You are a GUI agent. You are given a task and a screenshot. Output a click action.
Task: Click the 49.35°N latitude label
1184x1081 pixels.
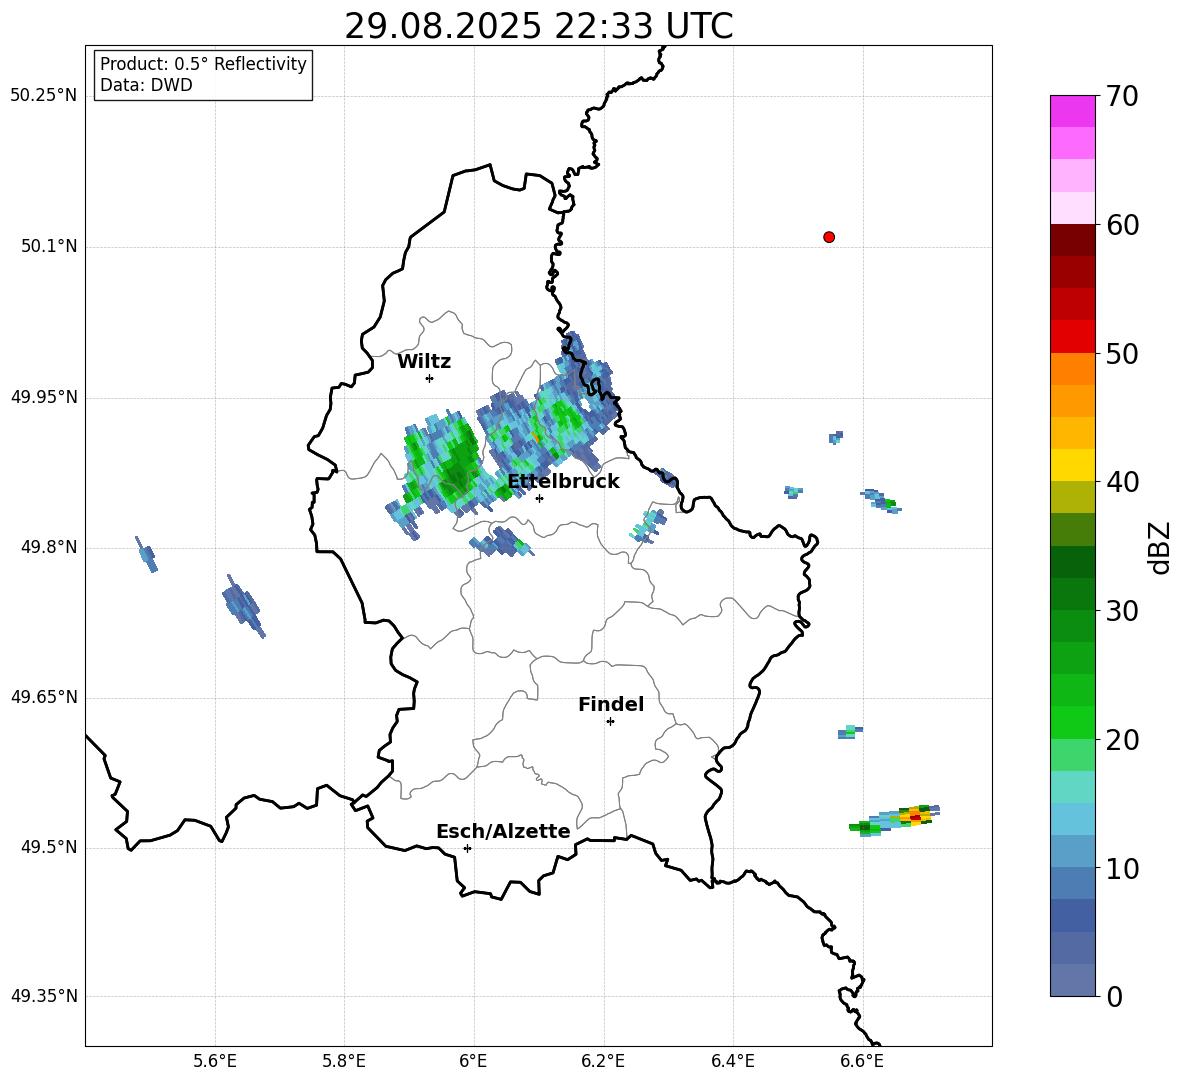pyautogui.click(x=44, y=996)
